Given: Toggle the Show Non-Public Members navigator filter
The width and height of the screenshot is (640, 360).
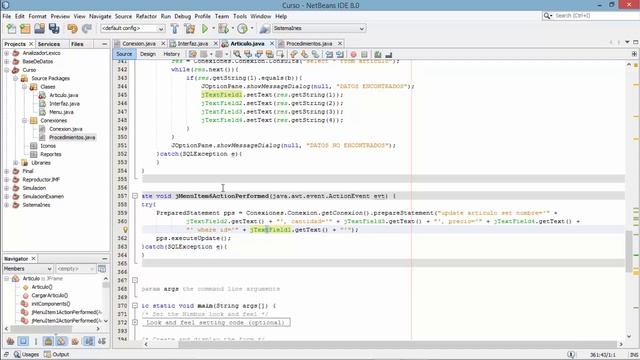Looking at the screenshot, I should click(48, 341).
